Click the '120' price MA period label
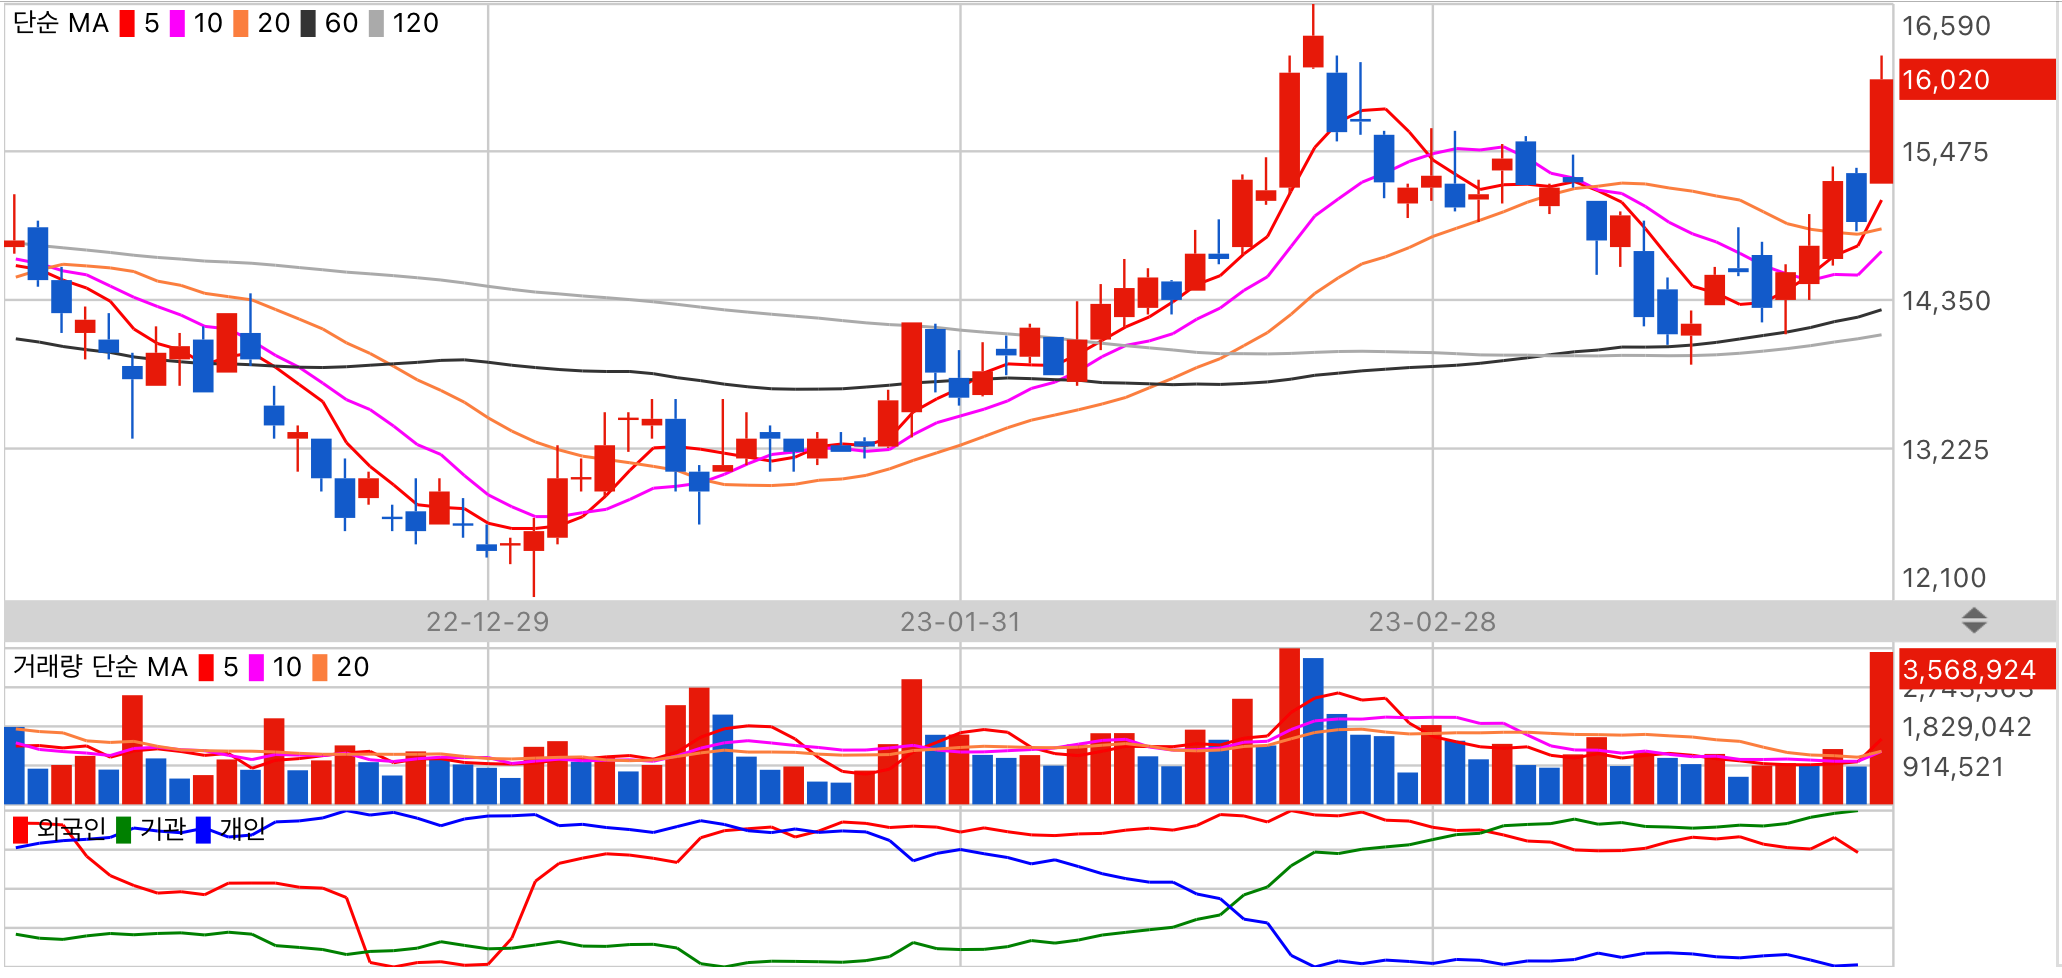2062x978 pixels. (x=416, y=24)
